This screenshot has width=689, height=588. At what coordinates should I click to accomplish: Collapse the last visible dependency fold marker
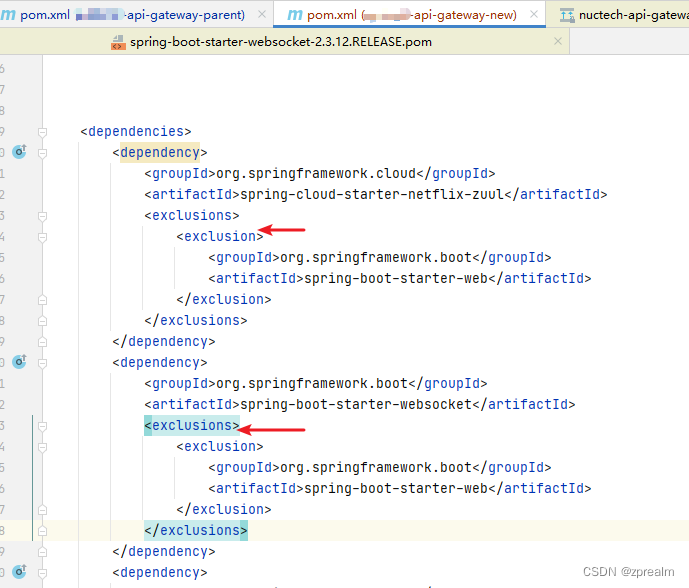click(43, 573)
